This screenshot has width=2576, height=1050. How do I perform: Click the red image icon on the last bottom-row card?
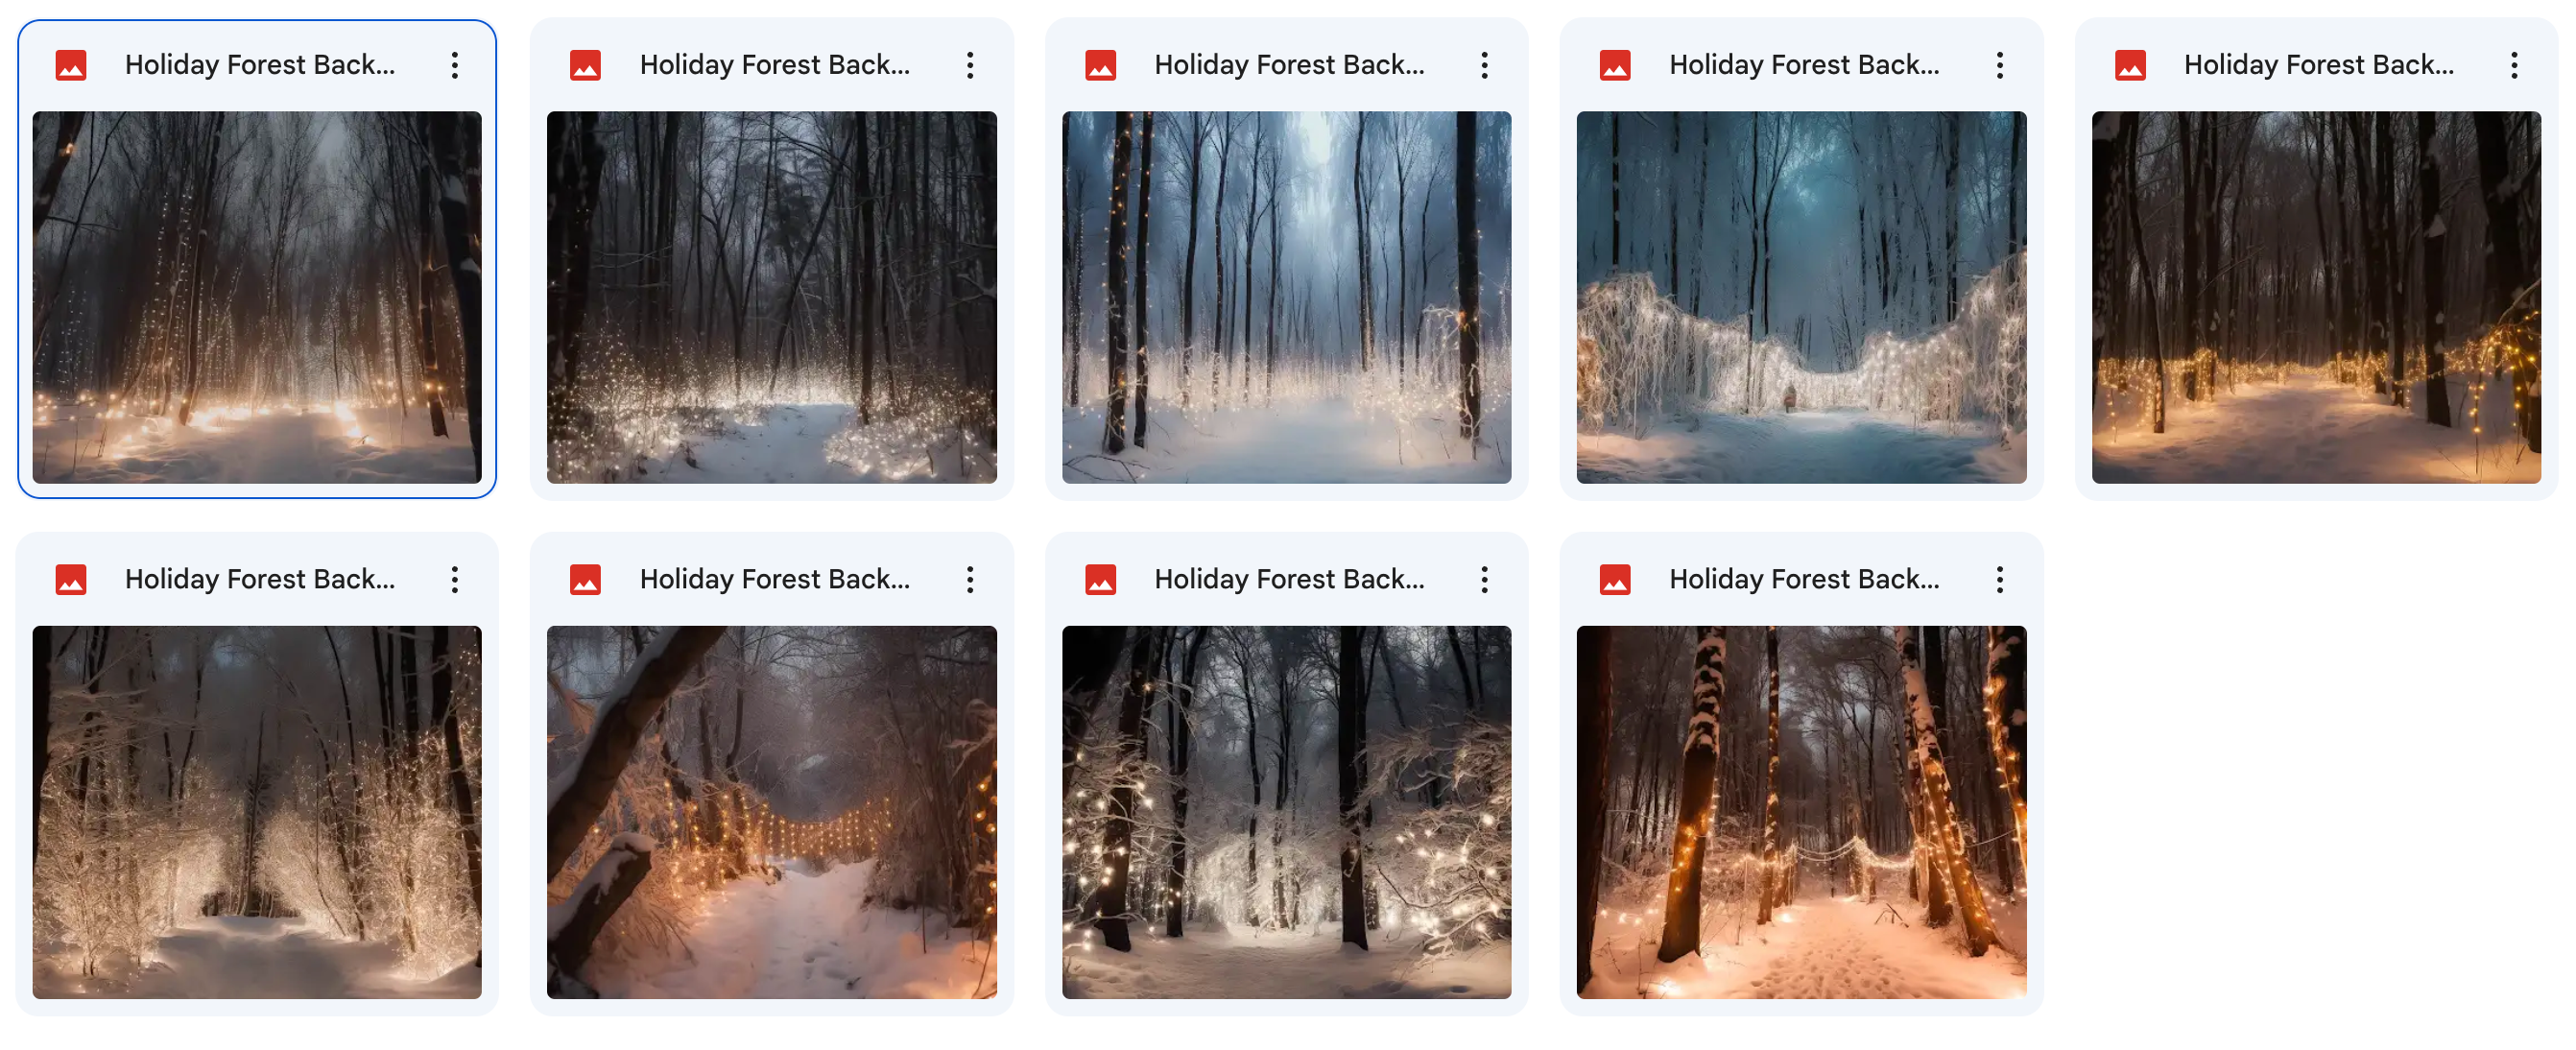pos(1614,580)
